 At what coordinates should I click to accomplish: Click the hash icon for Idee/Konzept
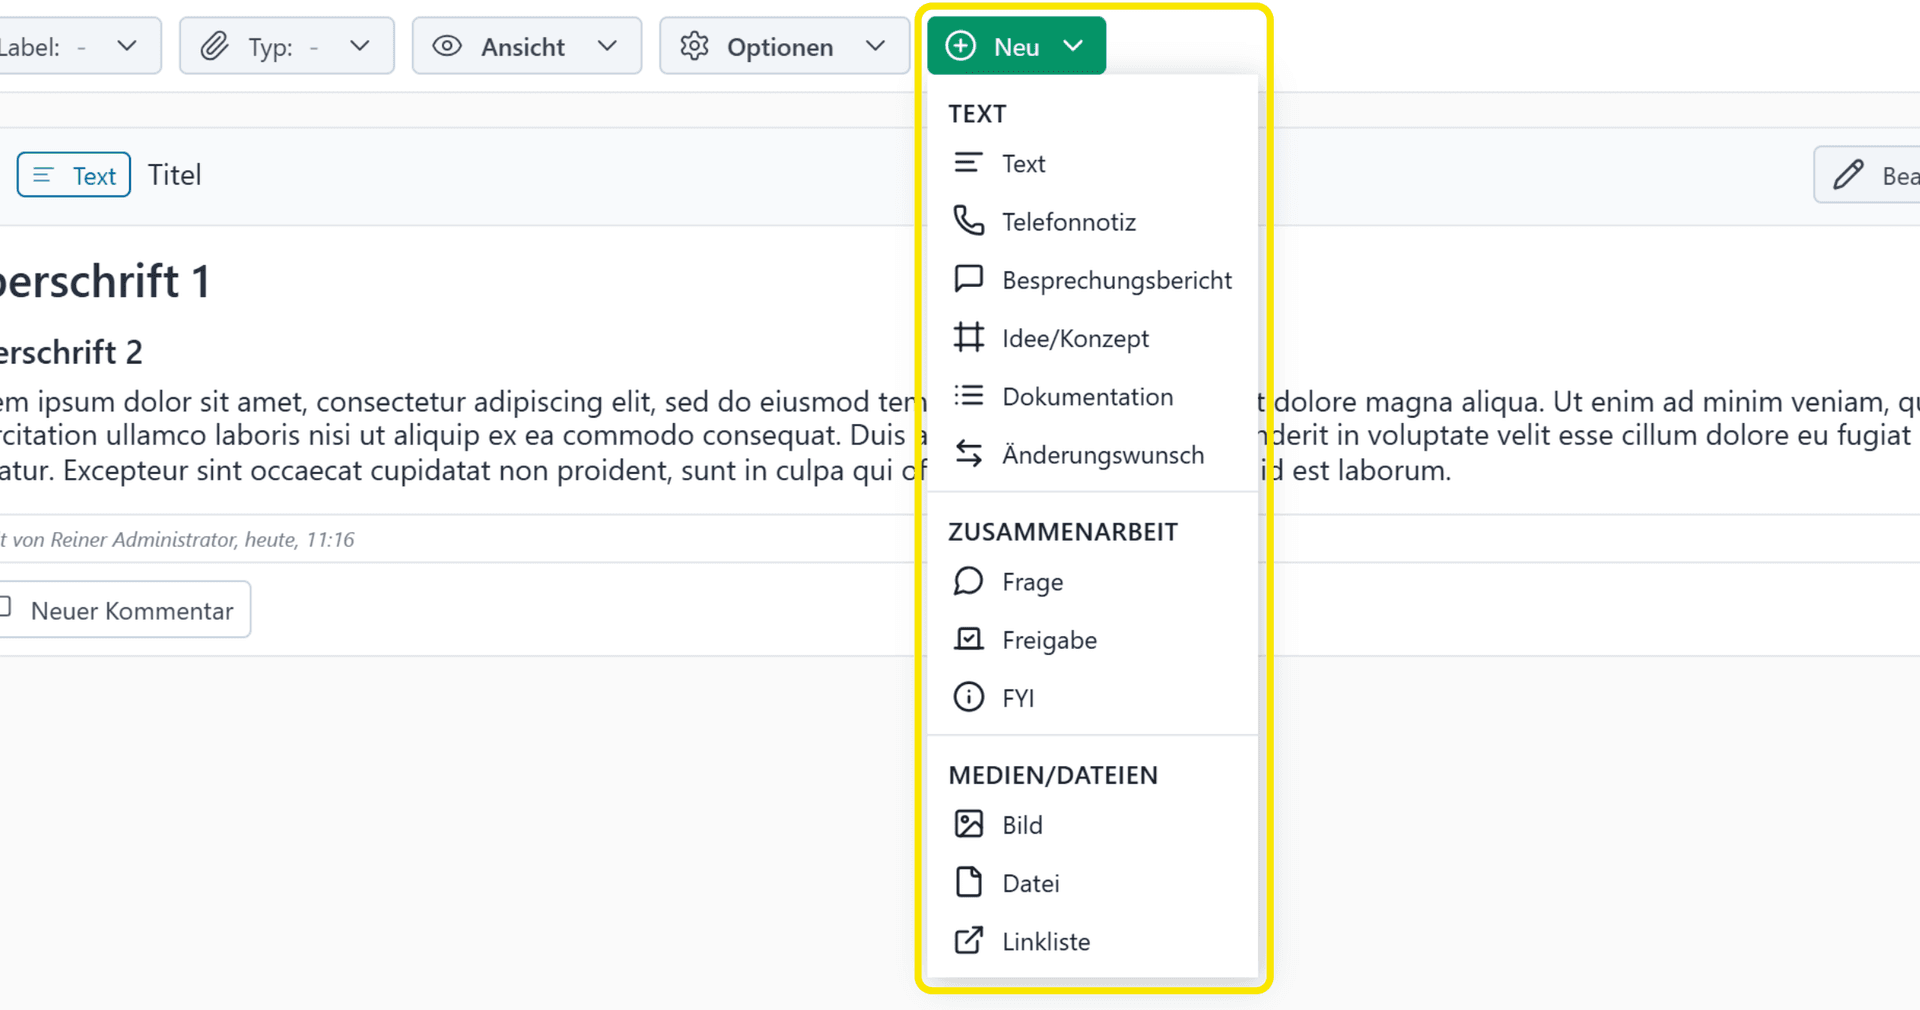click(968, 338)
